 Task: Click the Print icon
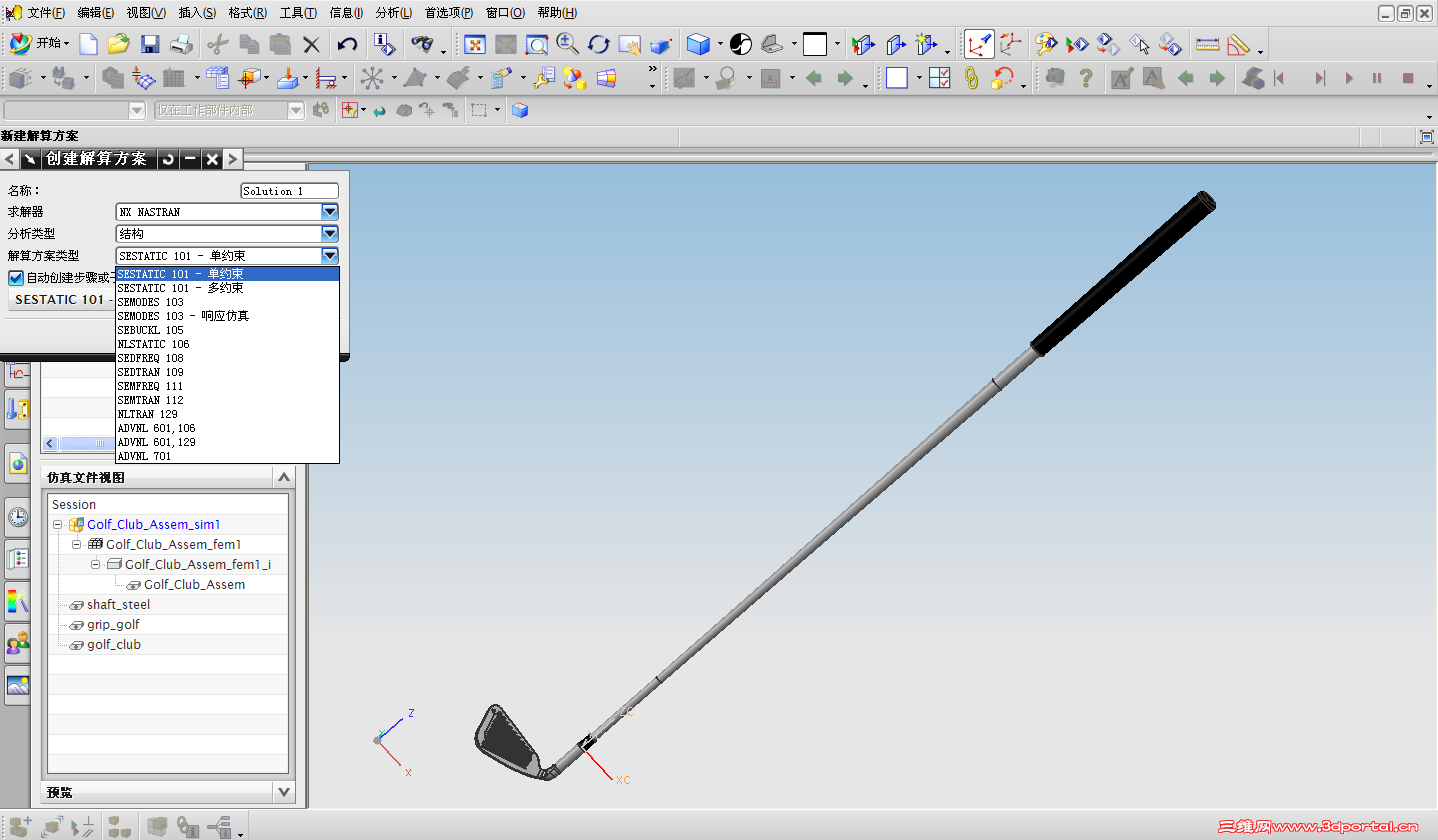(x=181, y=44)
